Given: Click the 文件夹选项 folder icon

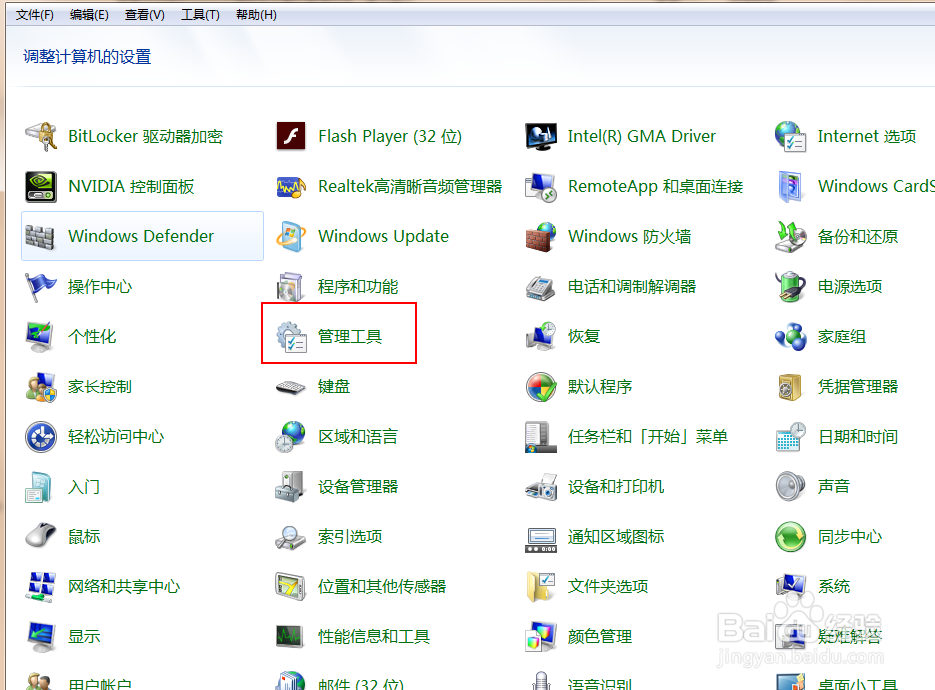Looking at the screenshot, I should 541,587.
